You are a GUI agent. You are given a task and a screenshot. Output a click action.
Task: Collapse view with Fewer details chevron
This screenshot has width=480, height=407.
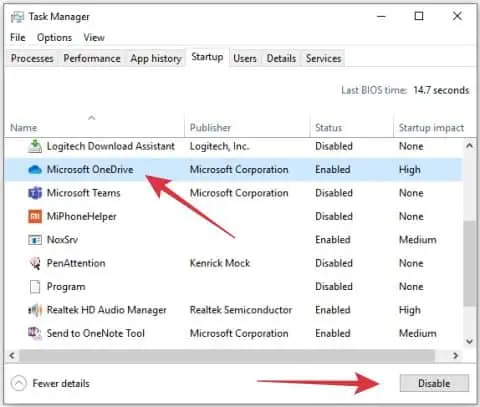(x=19, y=383)
